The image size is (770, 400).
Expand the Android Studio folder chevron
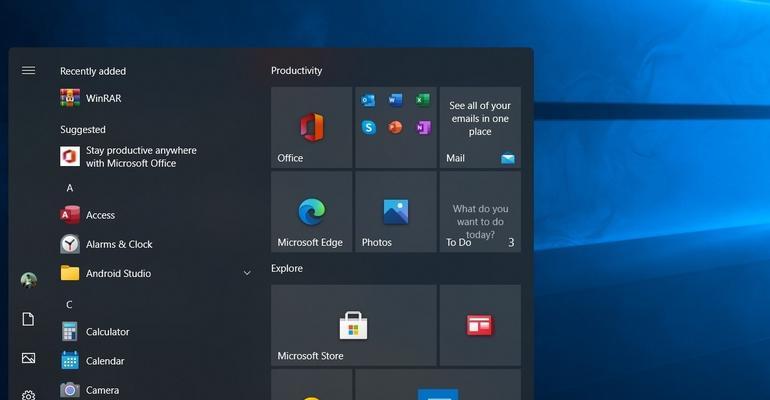(x=247, y=273)
